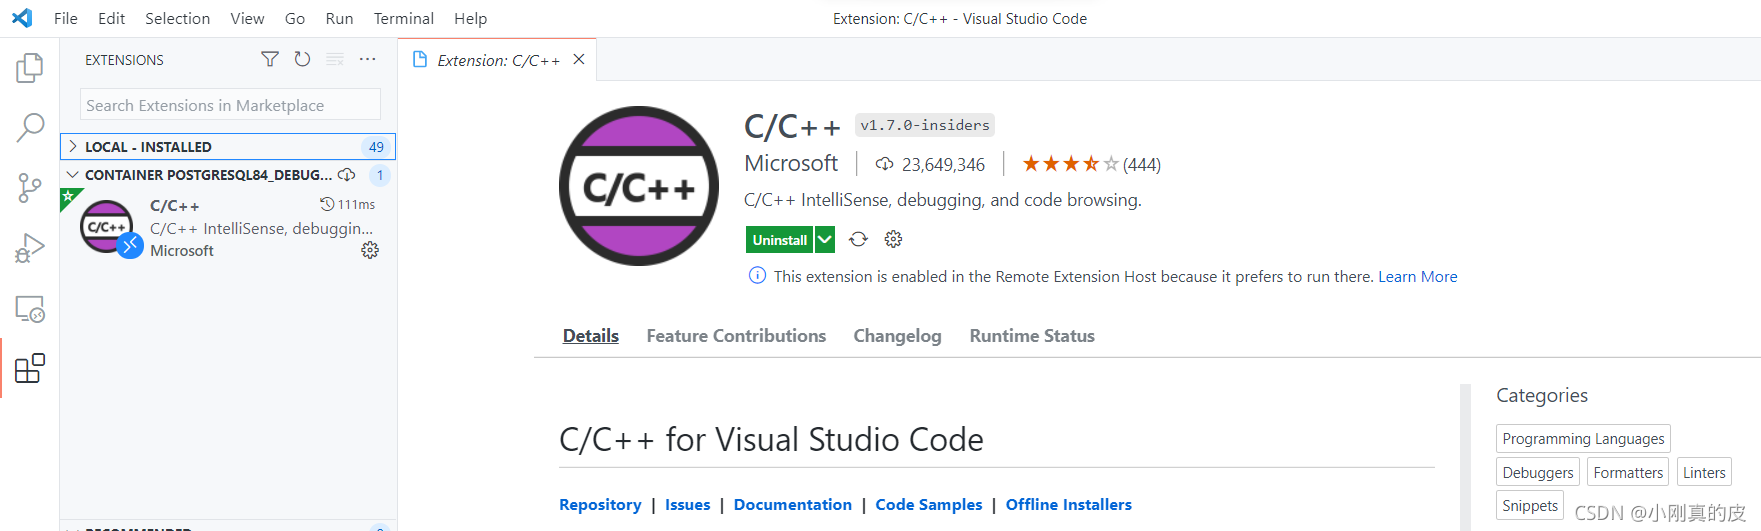Open the Offline Installers link
The image size is (1761, 531).
1069,505
